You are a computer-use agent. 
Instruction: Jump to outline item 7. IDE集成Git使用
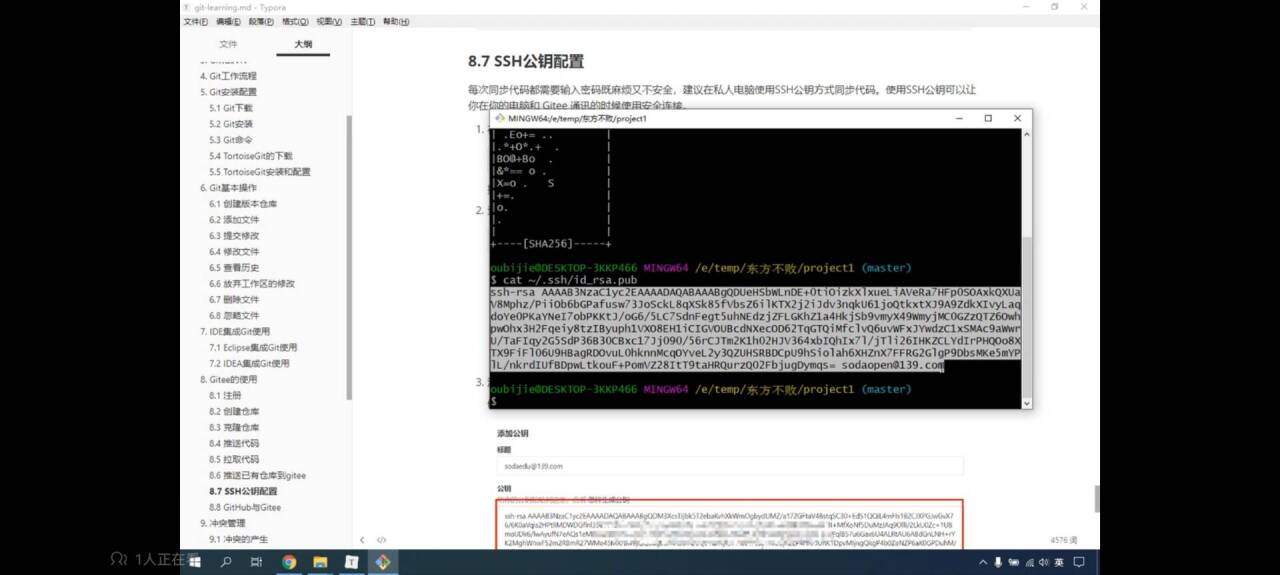(x=235, y=331)
